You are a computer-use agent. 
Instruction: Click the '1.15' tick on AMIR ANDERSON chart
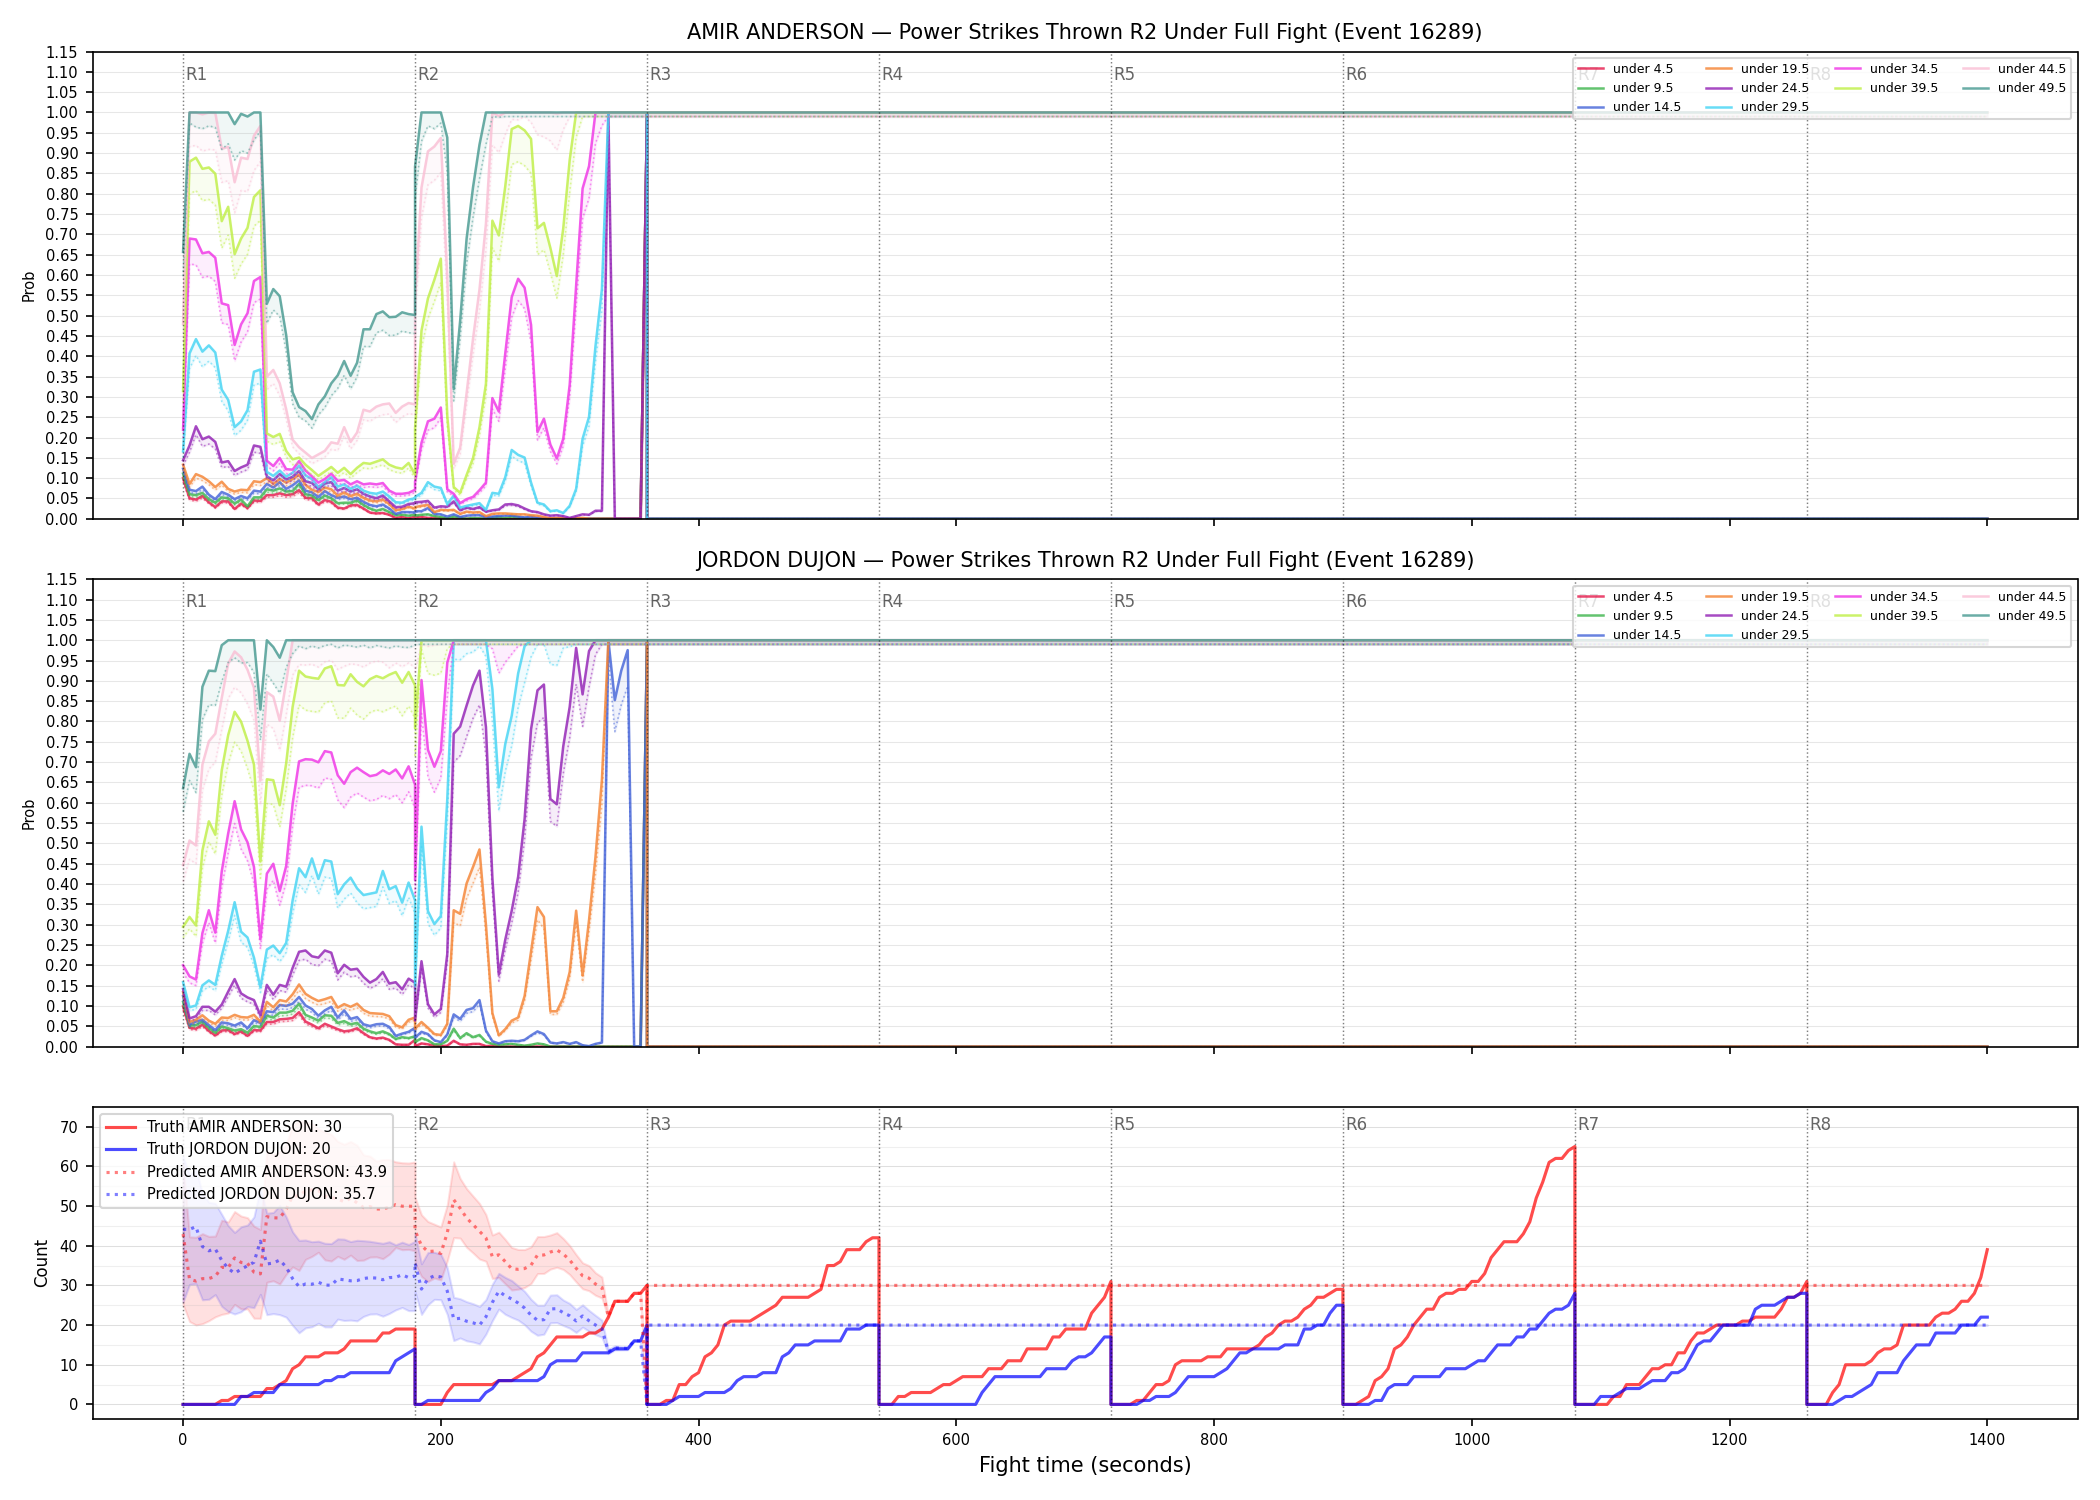62,52
